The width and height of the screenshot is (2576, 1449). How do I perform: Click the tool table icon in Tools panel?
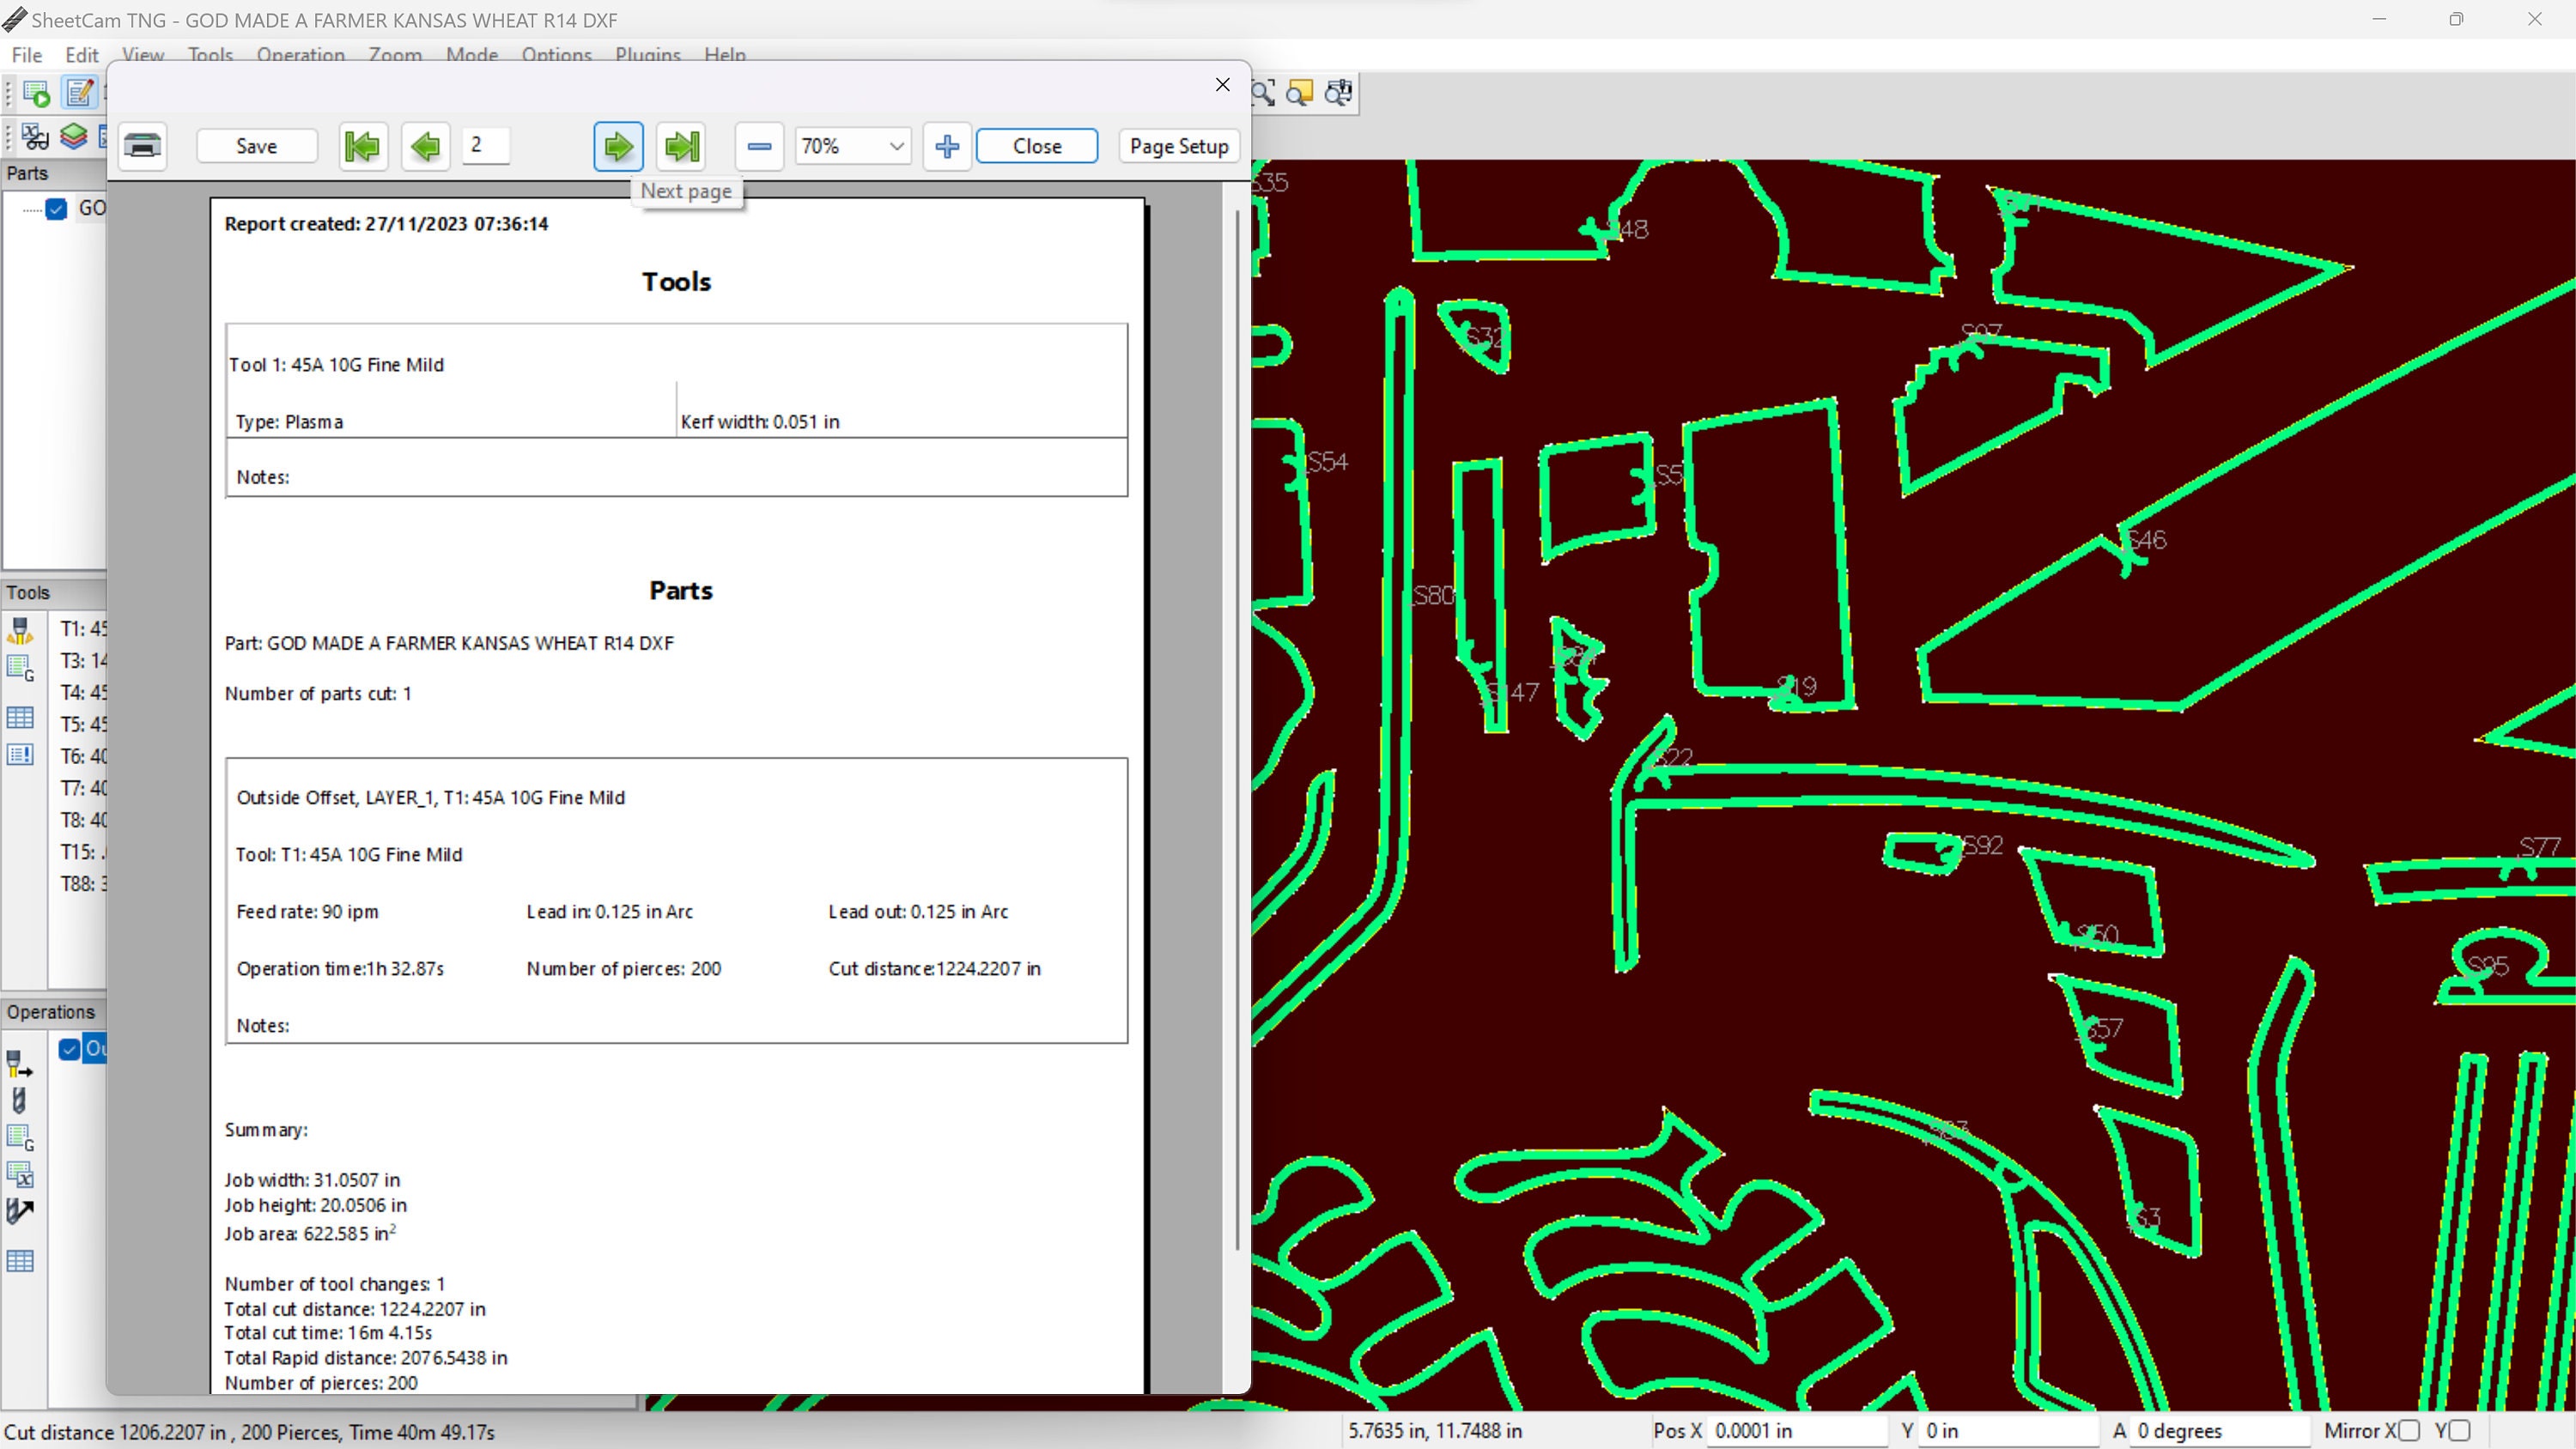point(20,718)
